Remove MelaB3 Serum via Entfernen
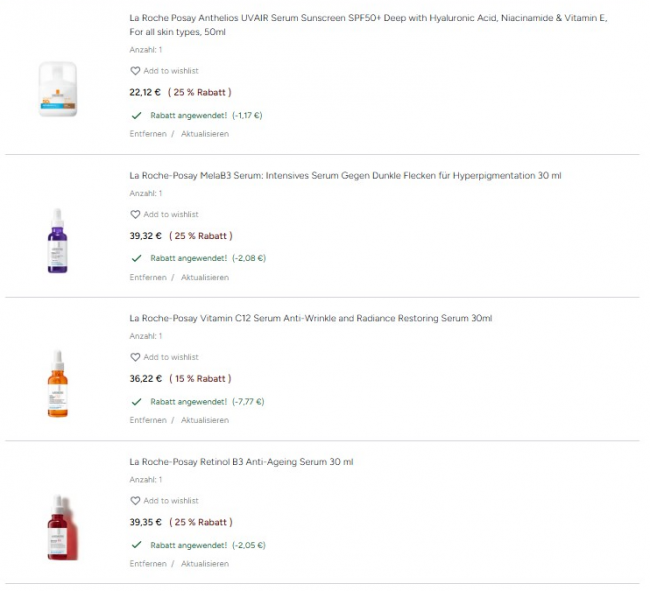Viewport: 650px width, 591px height. pos(148,277)
